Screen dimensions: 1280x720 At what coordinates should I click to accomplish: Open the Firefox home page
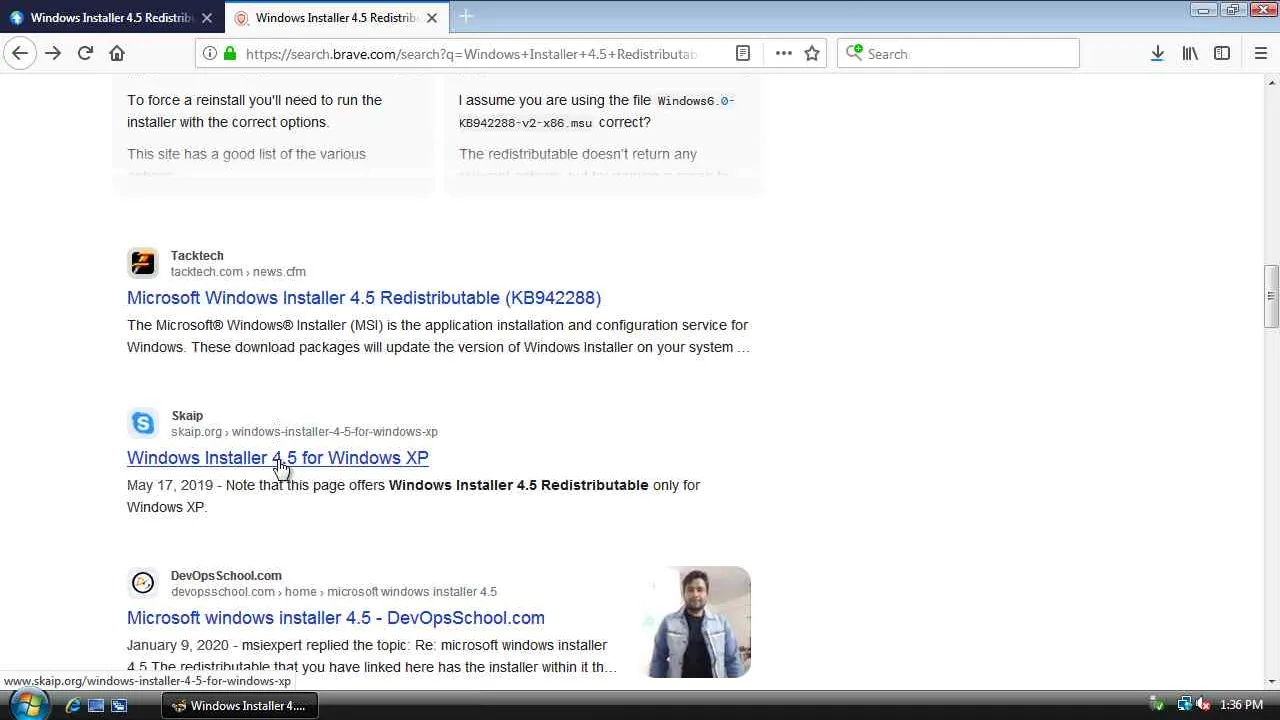click(x=117, y=53)
